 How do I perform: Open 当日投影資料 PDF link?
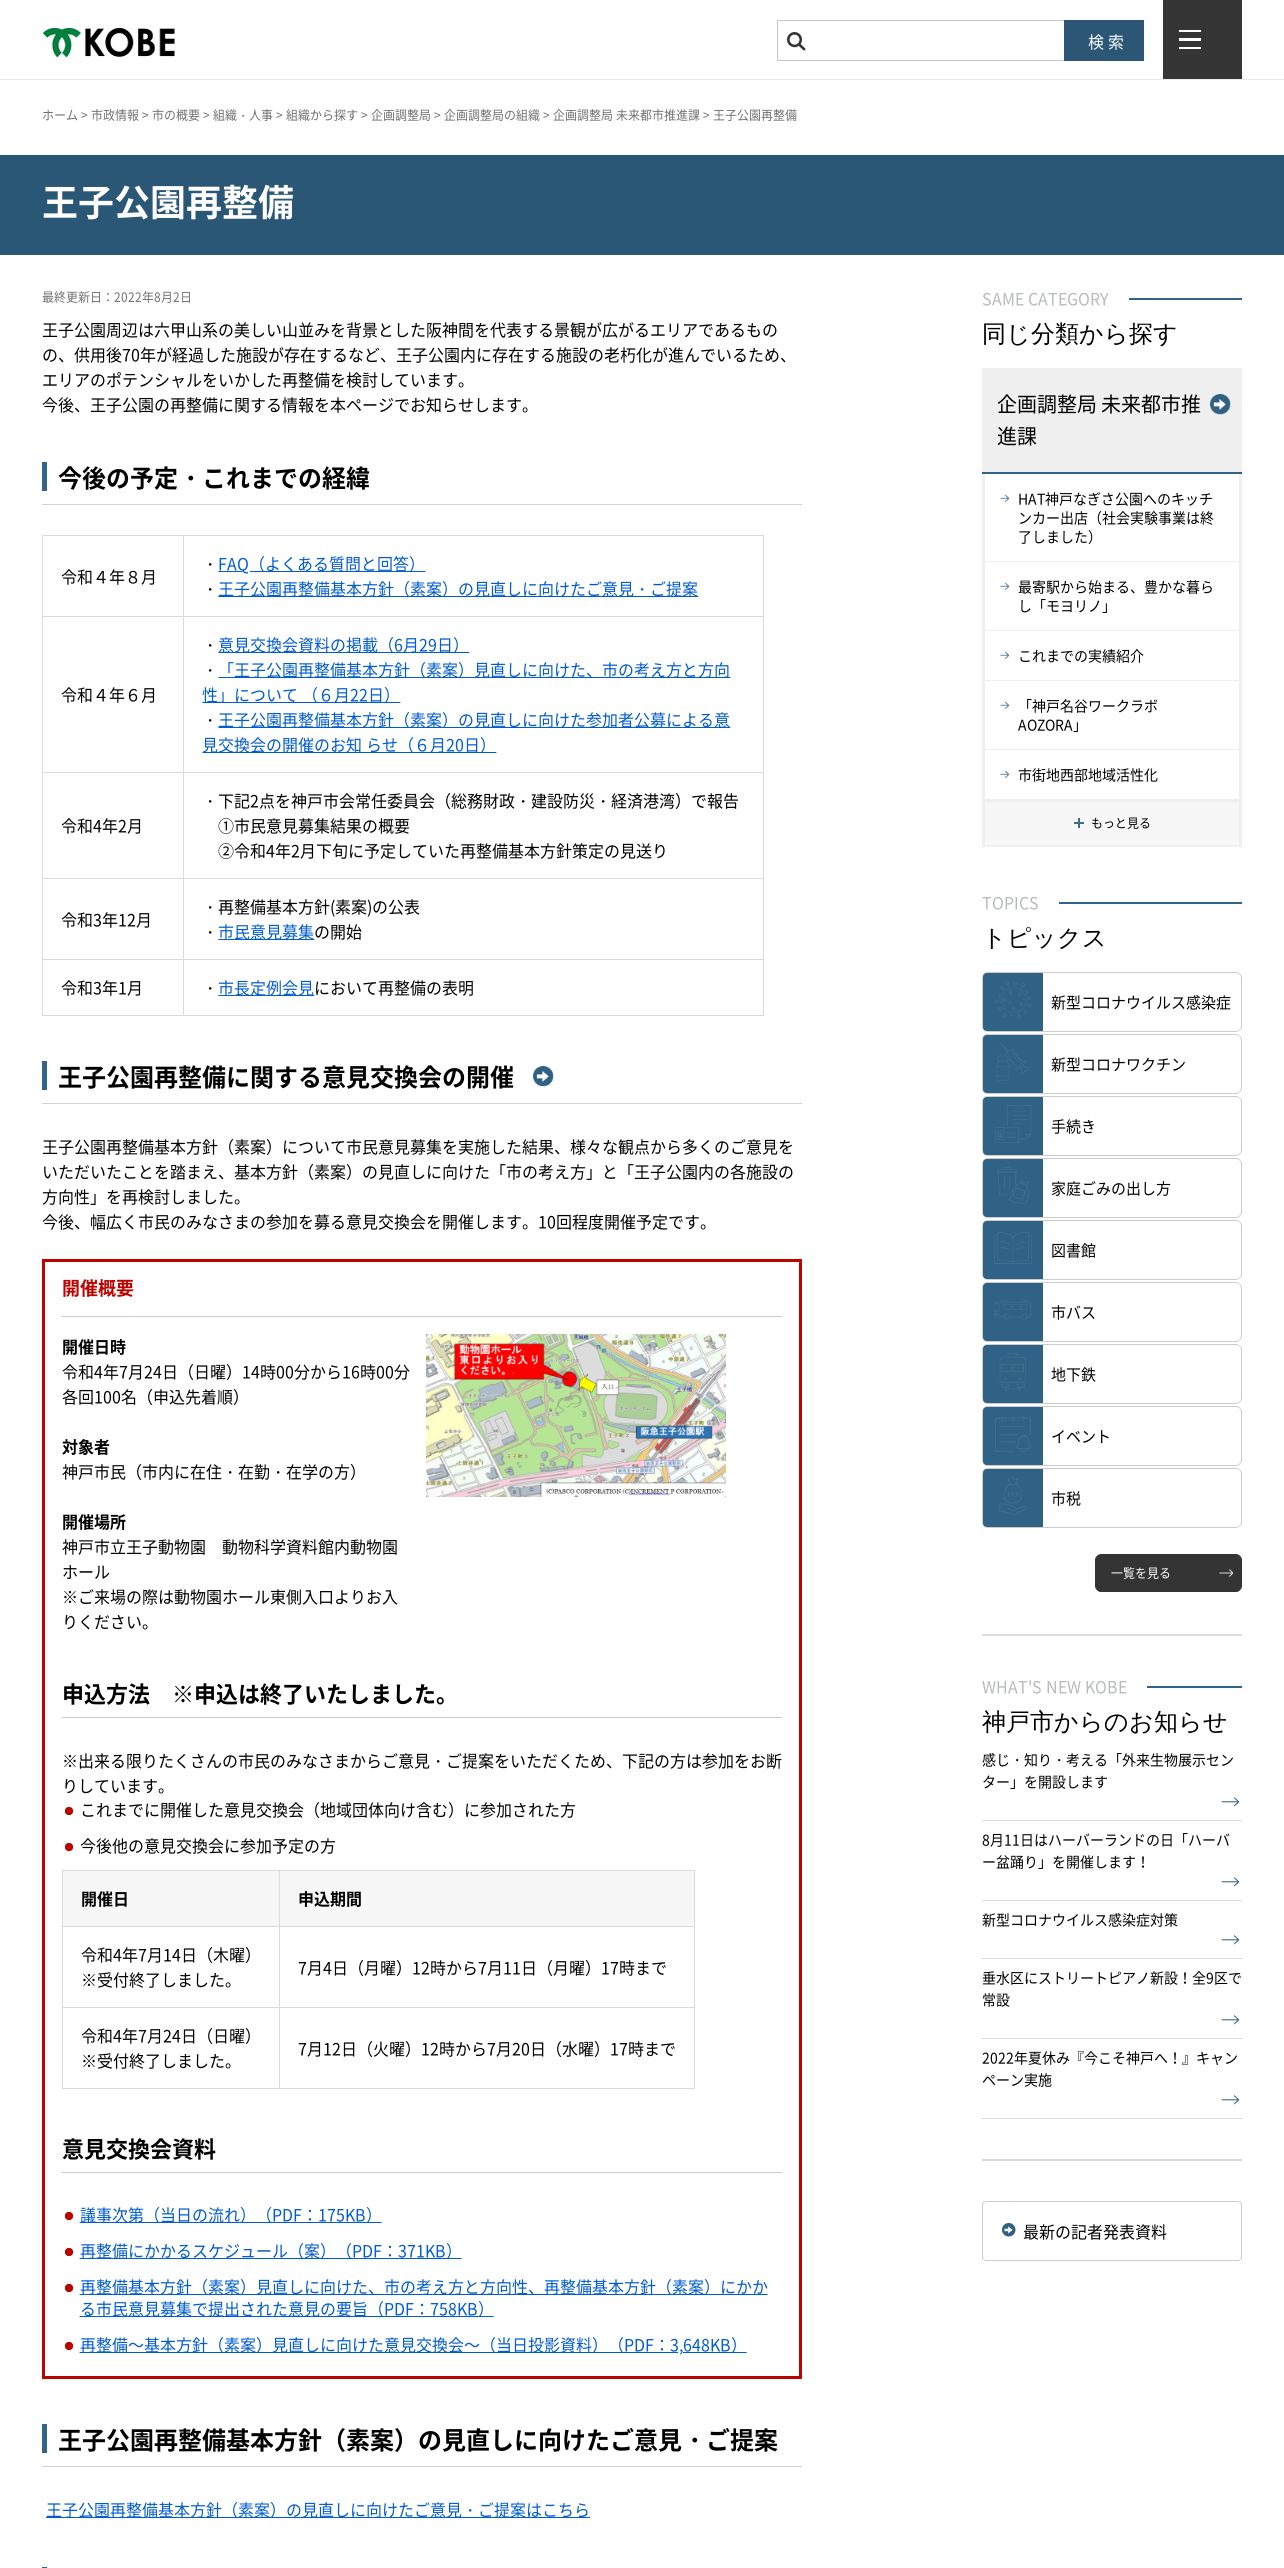(413, 2345)
